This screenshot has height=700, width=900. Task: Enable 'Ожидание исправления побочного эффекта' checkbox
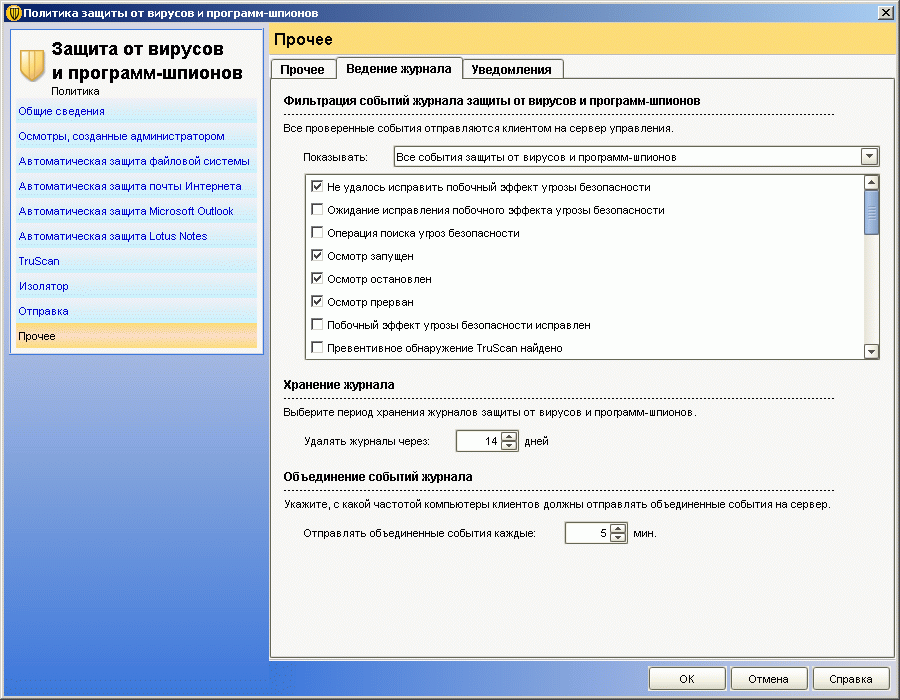[317, 209]
